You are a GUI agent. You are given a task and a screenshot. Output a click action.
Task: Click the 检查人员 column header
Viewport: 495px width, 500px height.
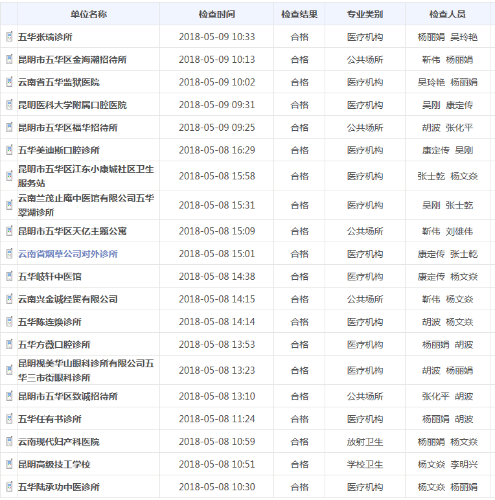coord(447,14)
